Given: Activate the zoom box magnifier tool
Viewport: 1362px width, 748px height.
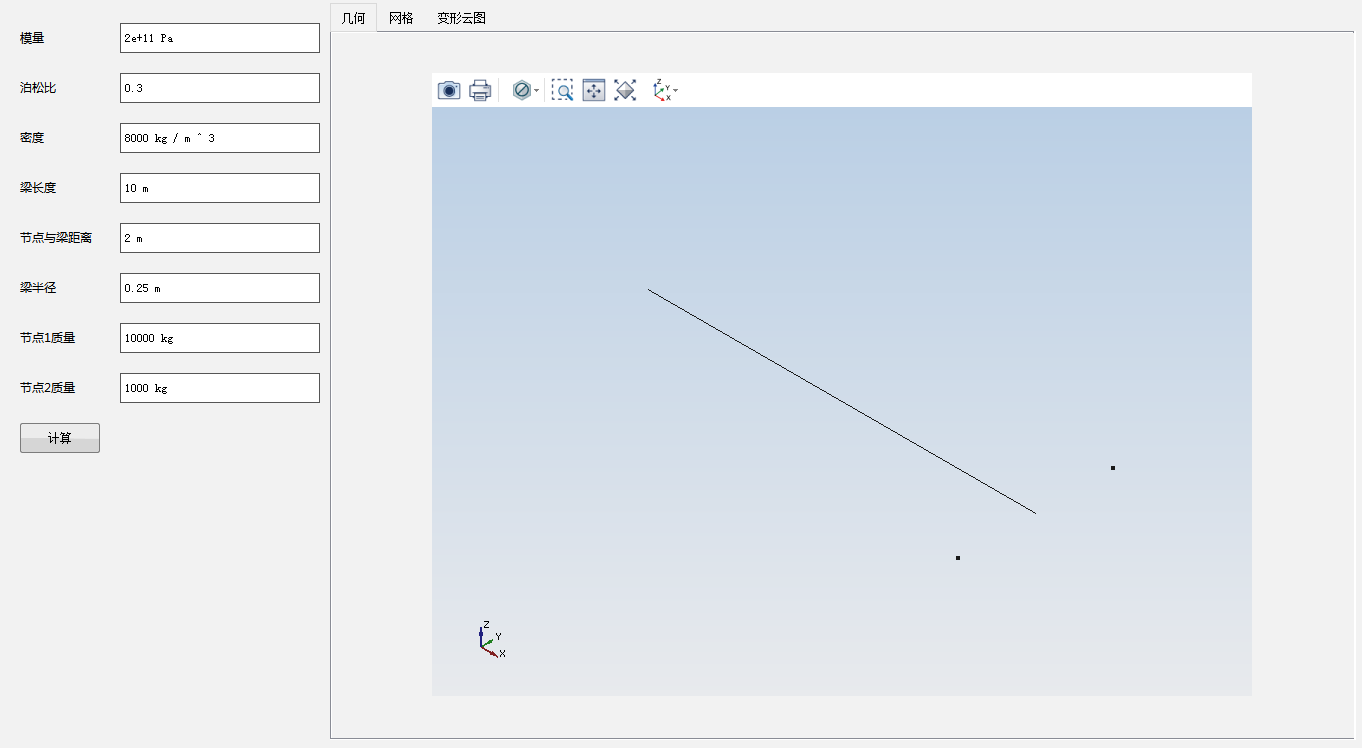Looking at the screenshot, I should tap(563, 91).
